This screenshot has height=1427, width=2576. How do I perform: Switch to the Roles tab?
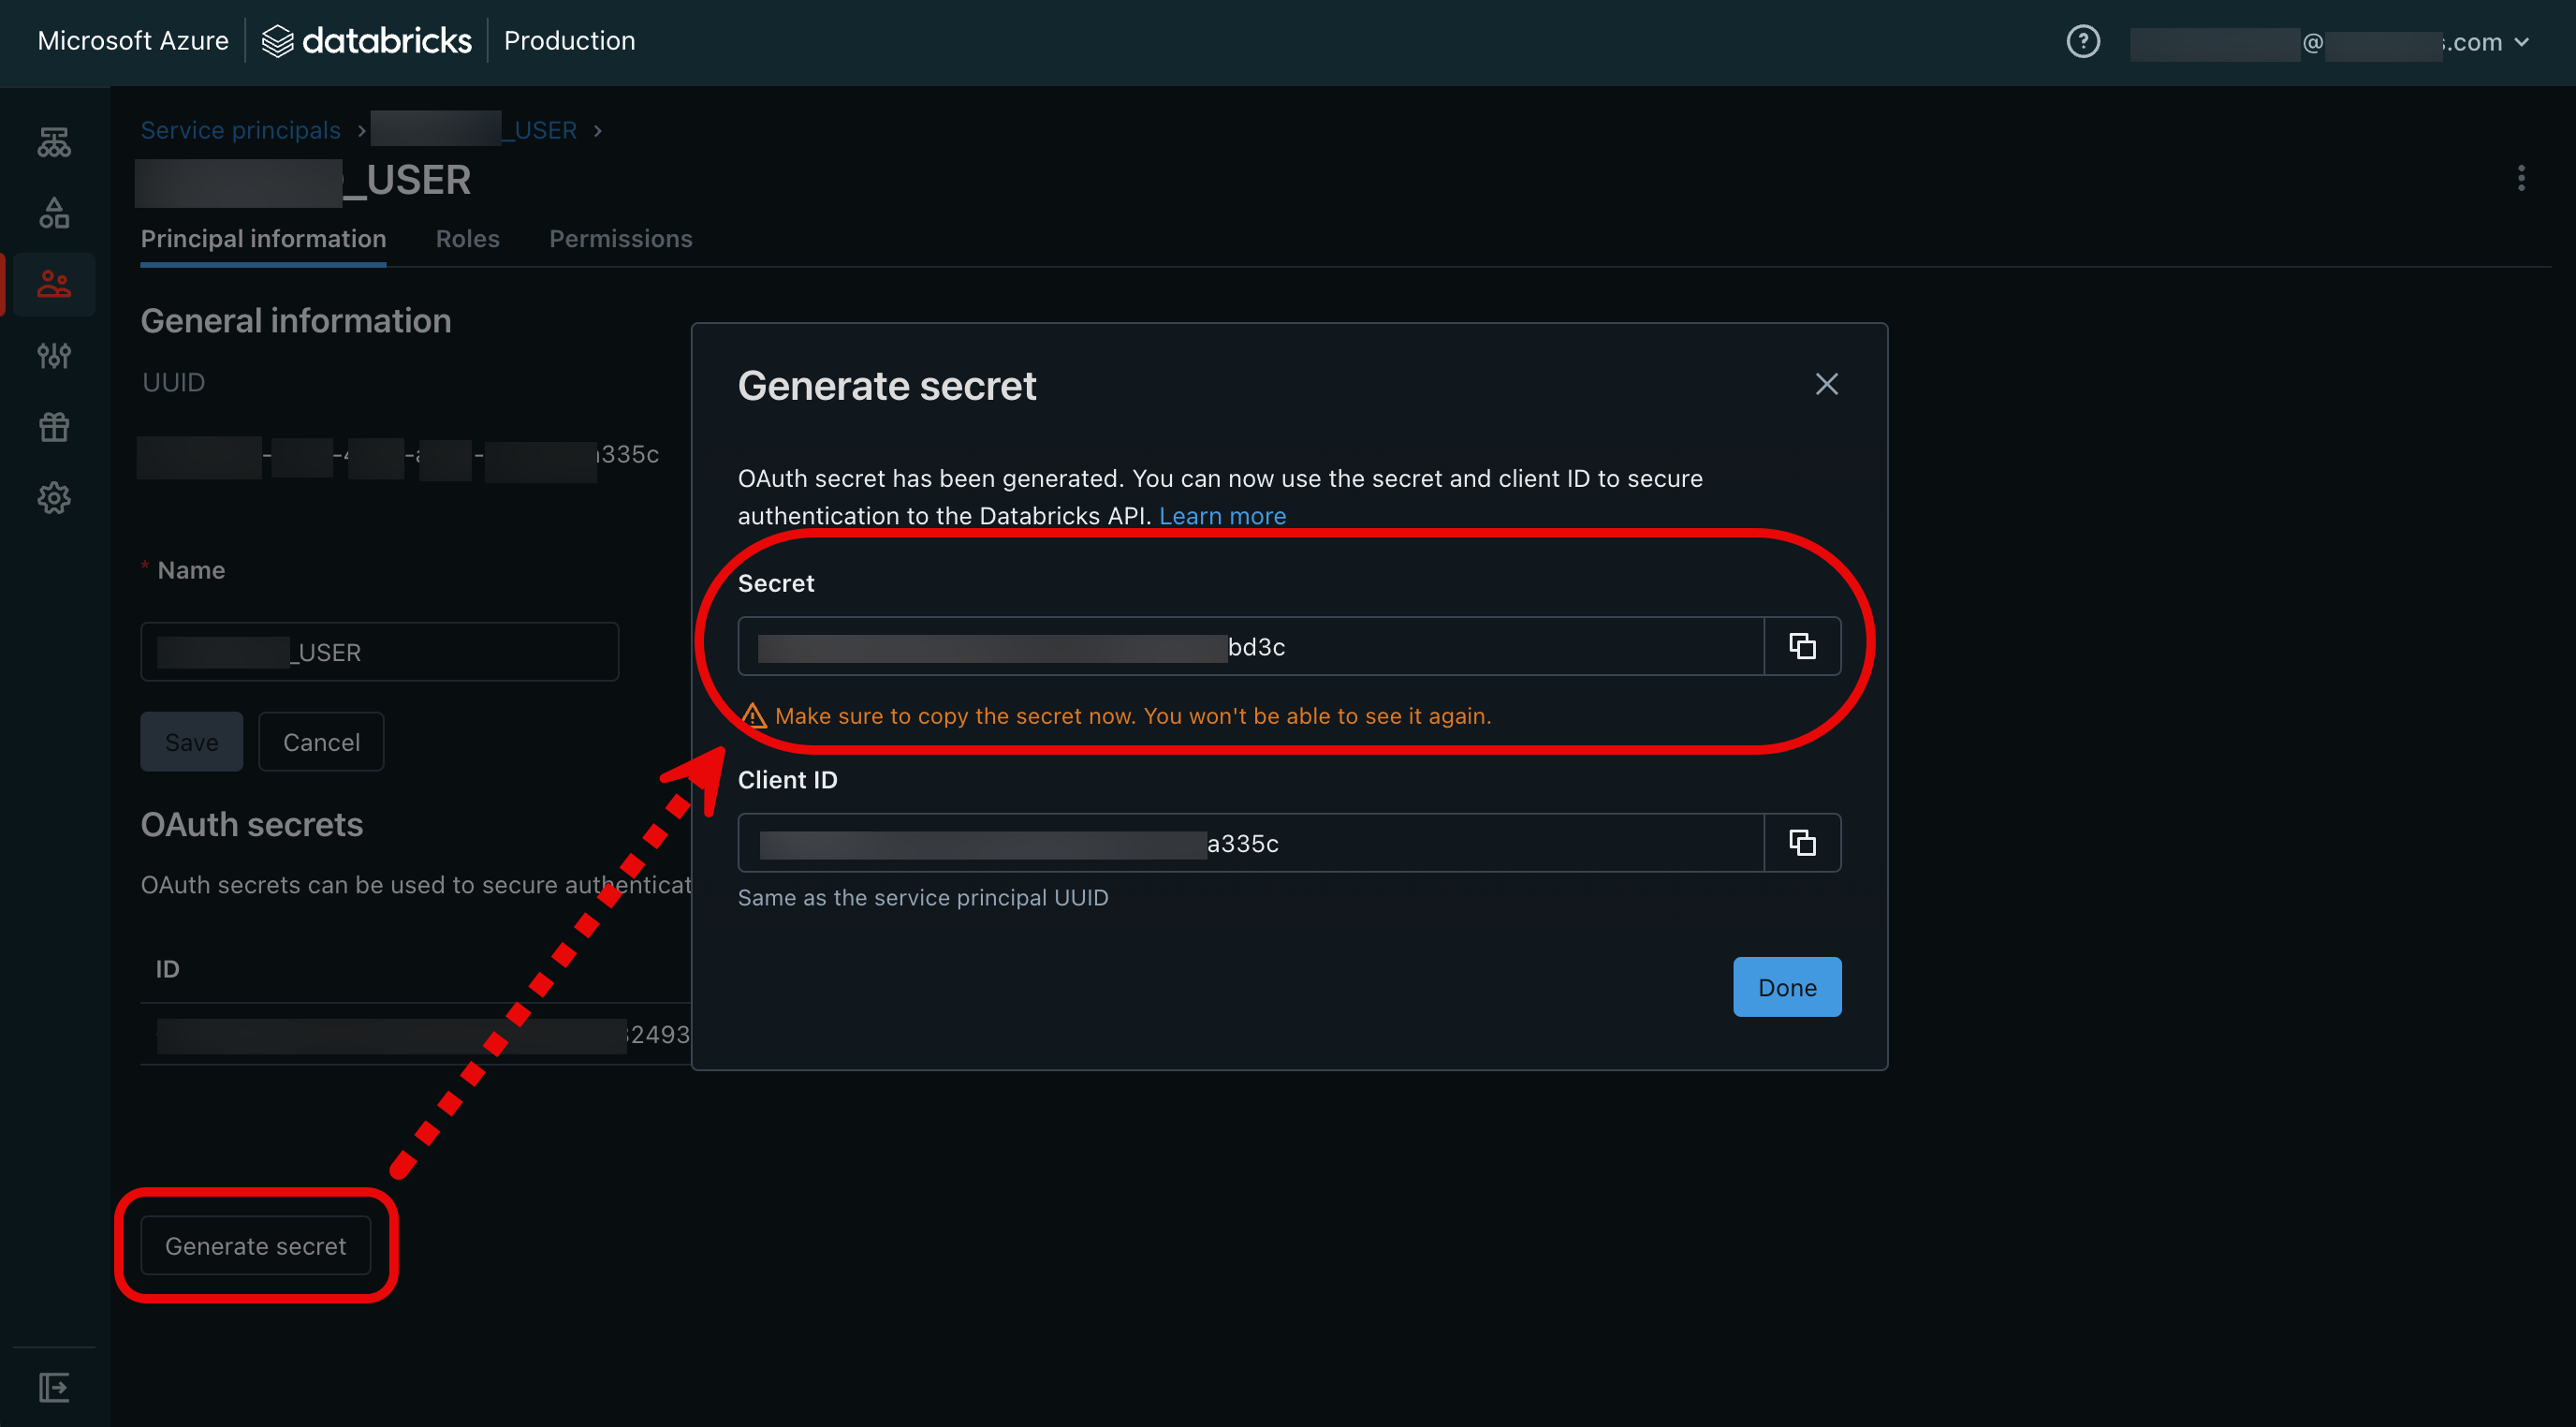467,237
